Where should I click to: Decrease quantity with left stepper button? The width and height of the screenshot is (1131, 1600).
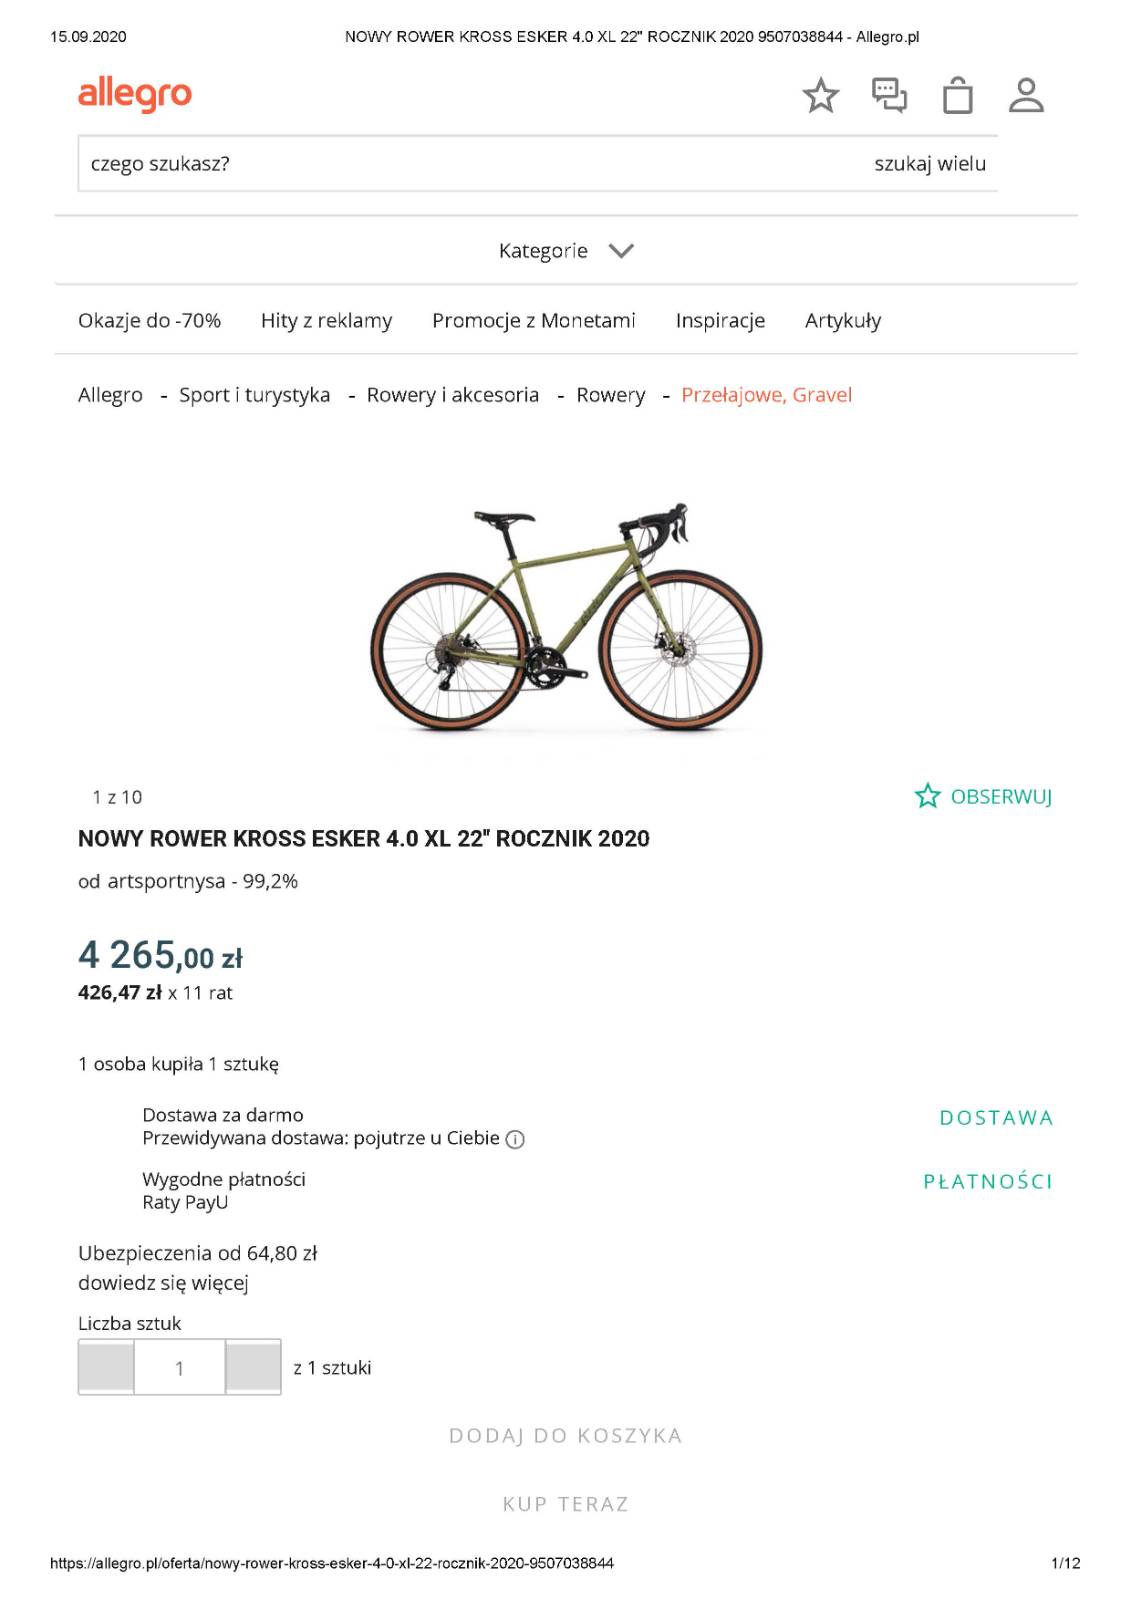[106, 1367]
